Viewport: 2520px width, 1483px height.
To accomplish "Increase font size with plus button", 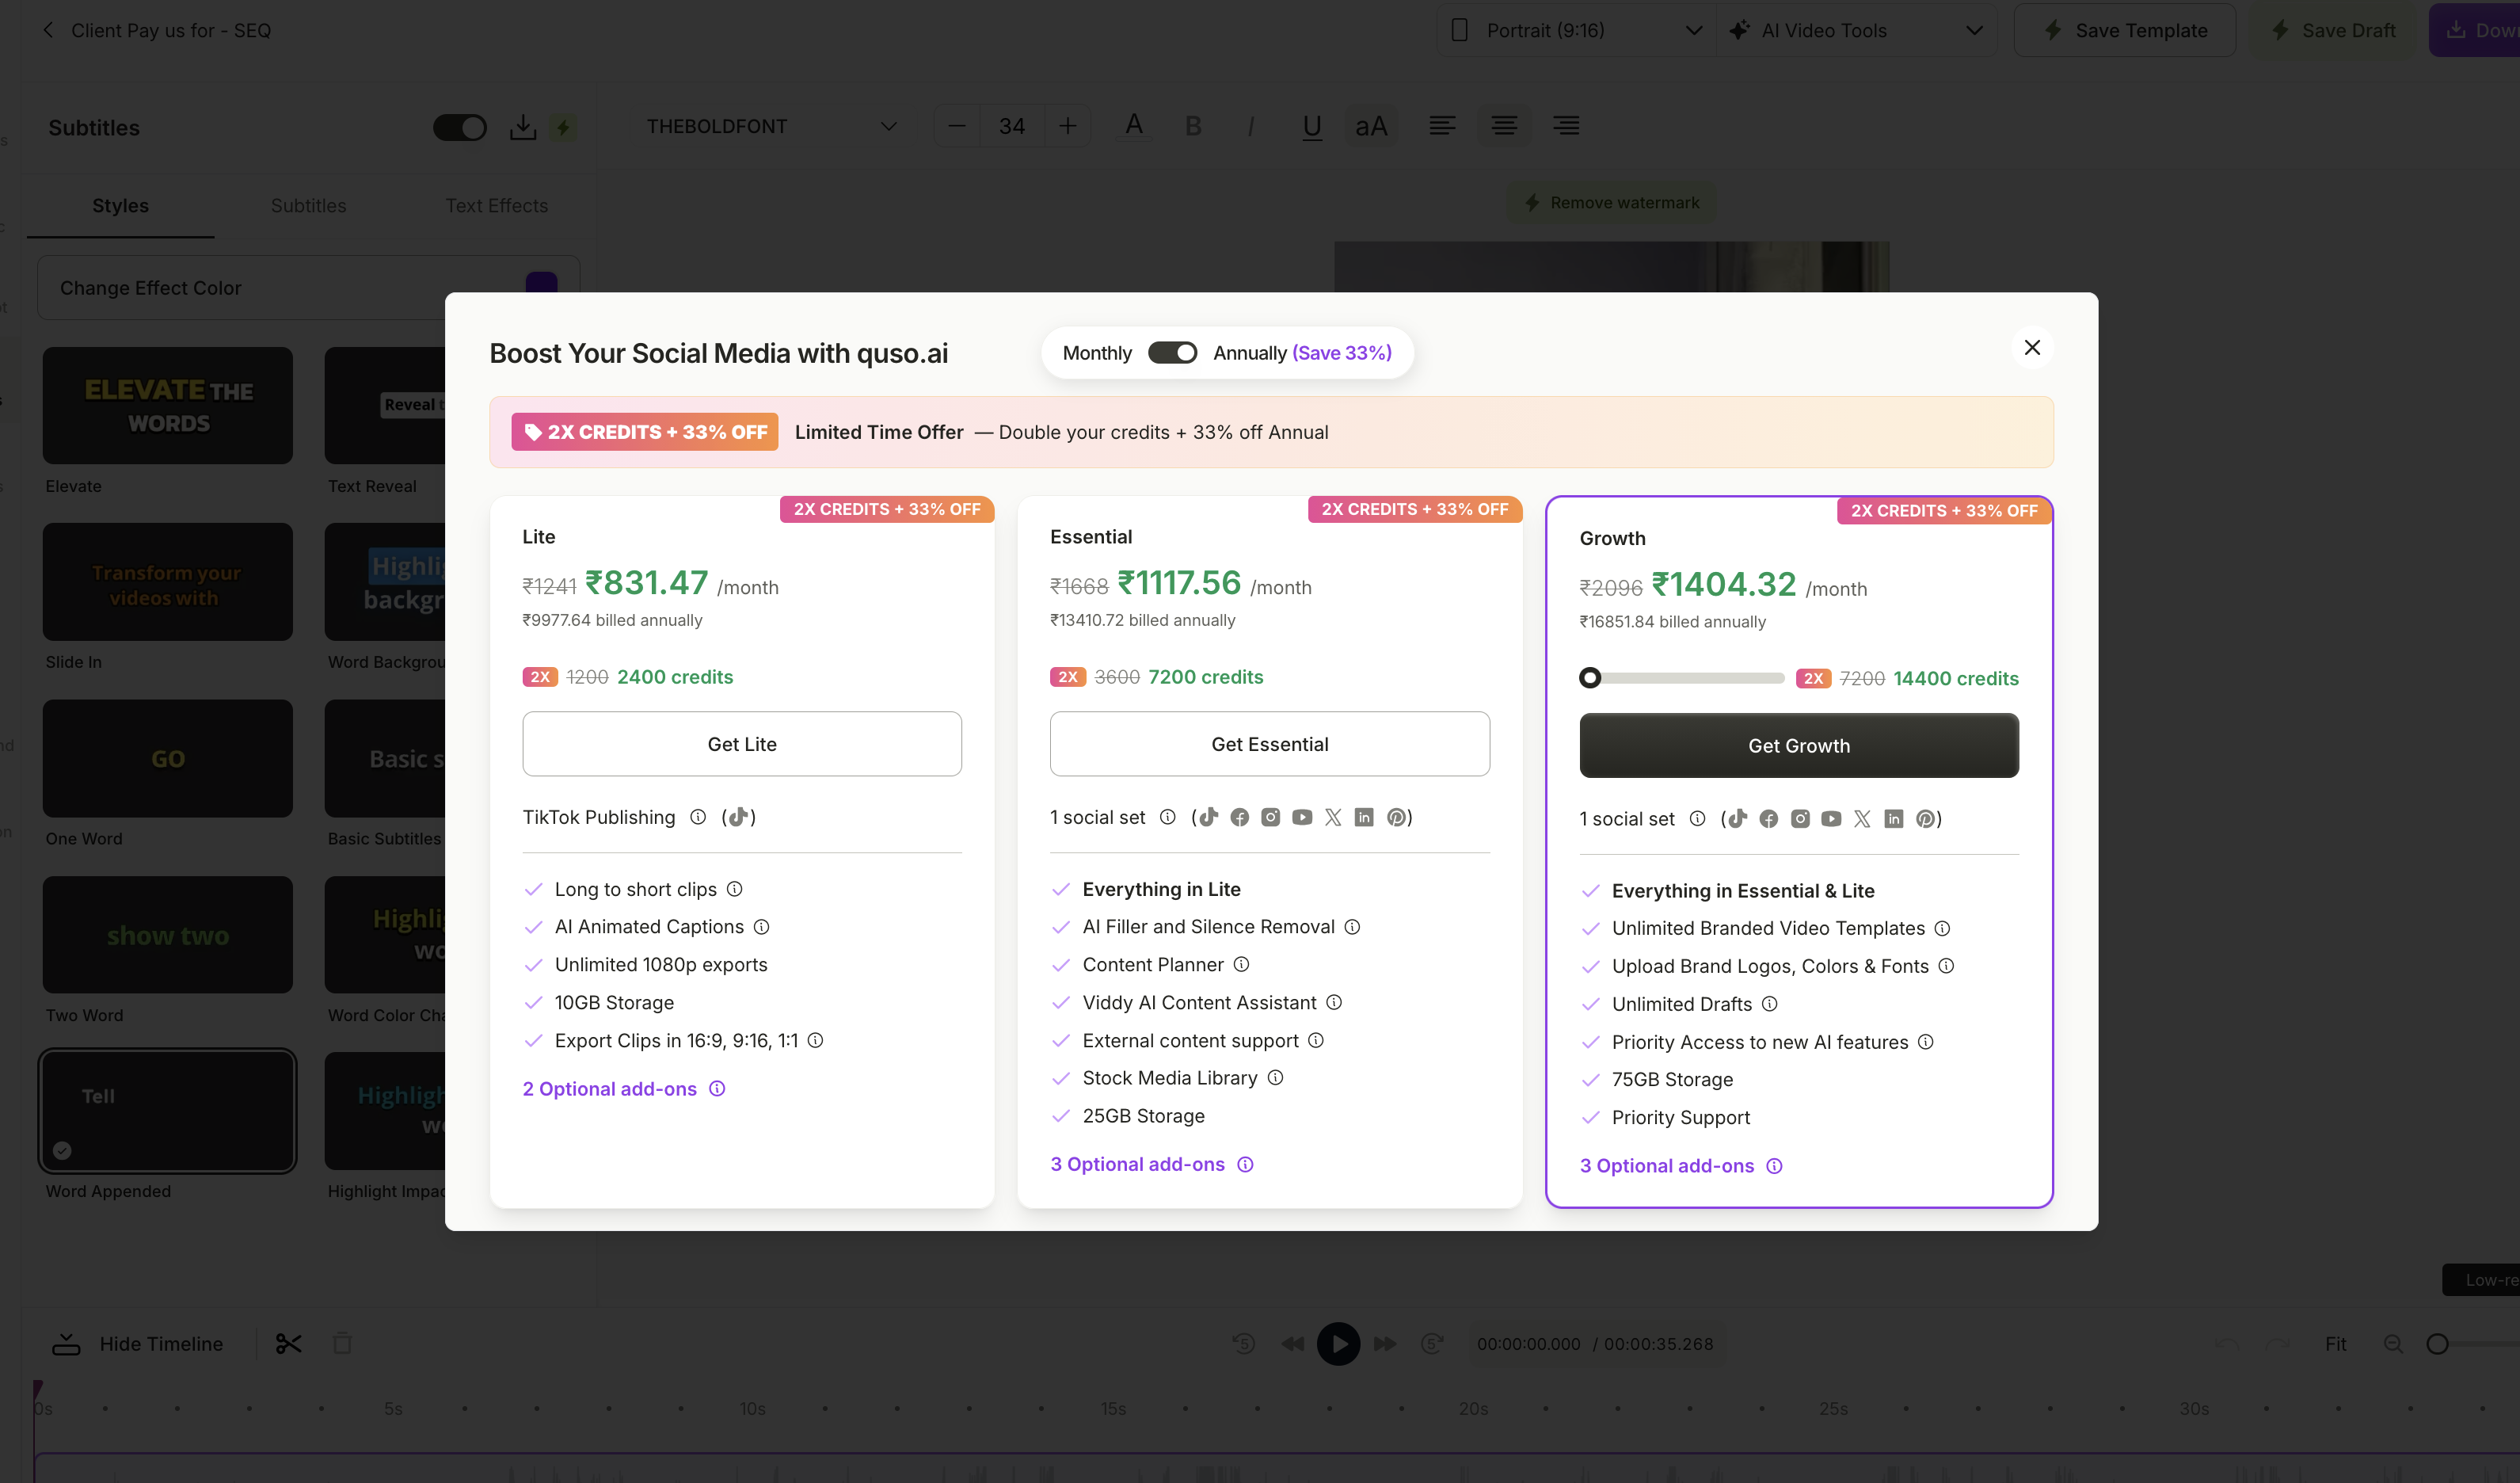I will 1067,126.
